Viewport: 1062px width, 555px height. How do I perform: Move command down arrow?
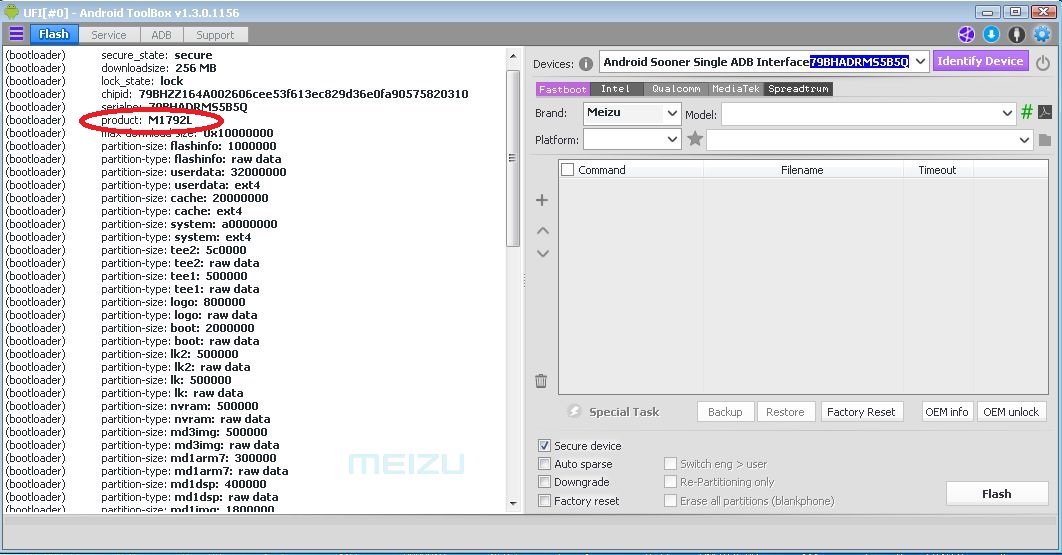coord(543,253)
